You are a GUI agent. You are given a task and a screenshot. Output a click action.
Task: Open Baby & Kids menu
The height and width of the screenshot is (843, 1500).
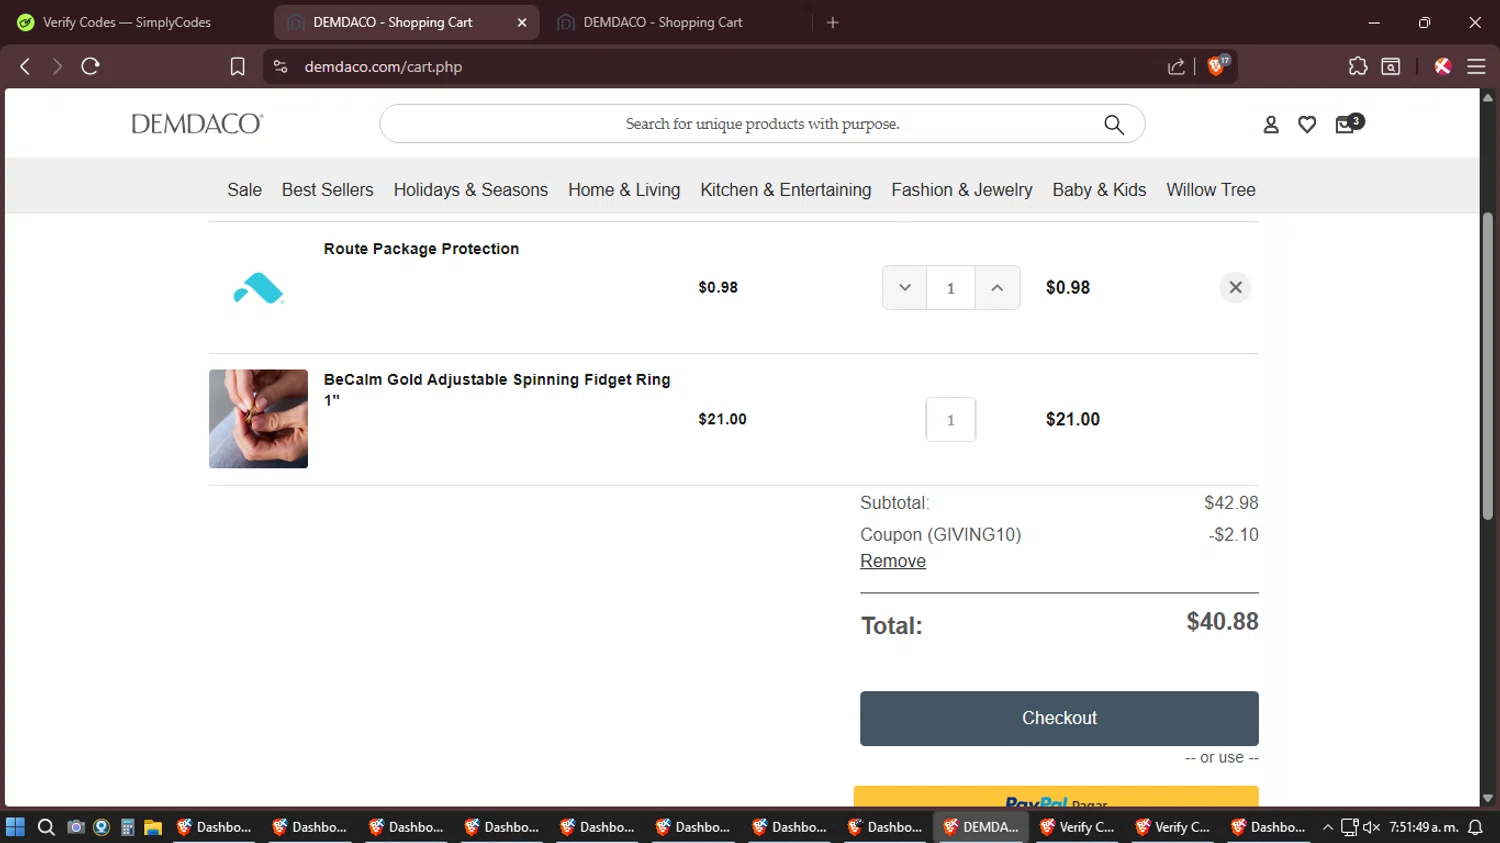1099,190
